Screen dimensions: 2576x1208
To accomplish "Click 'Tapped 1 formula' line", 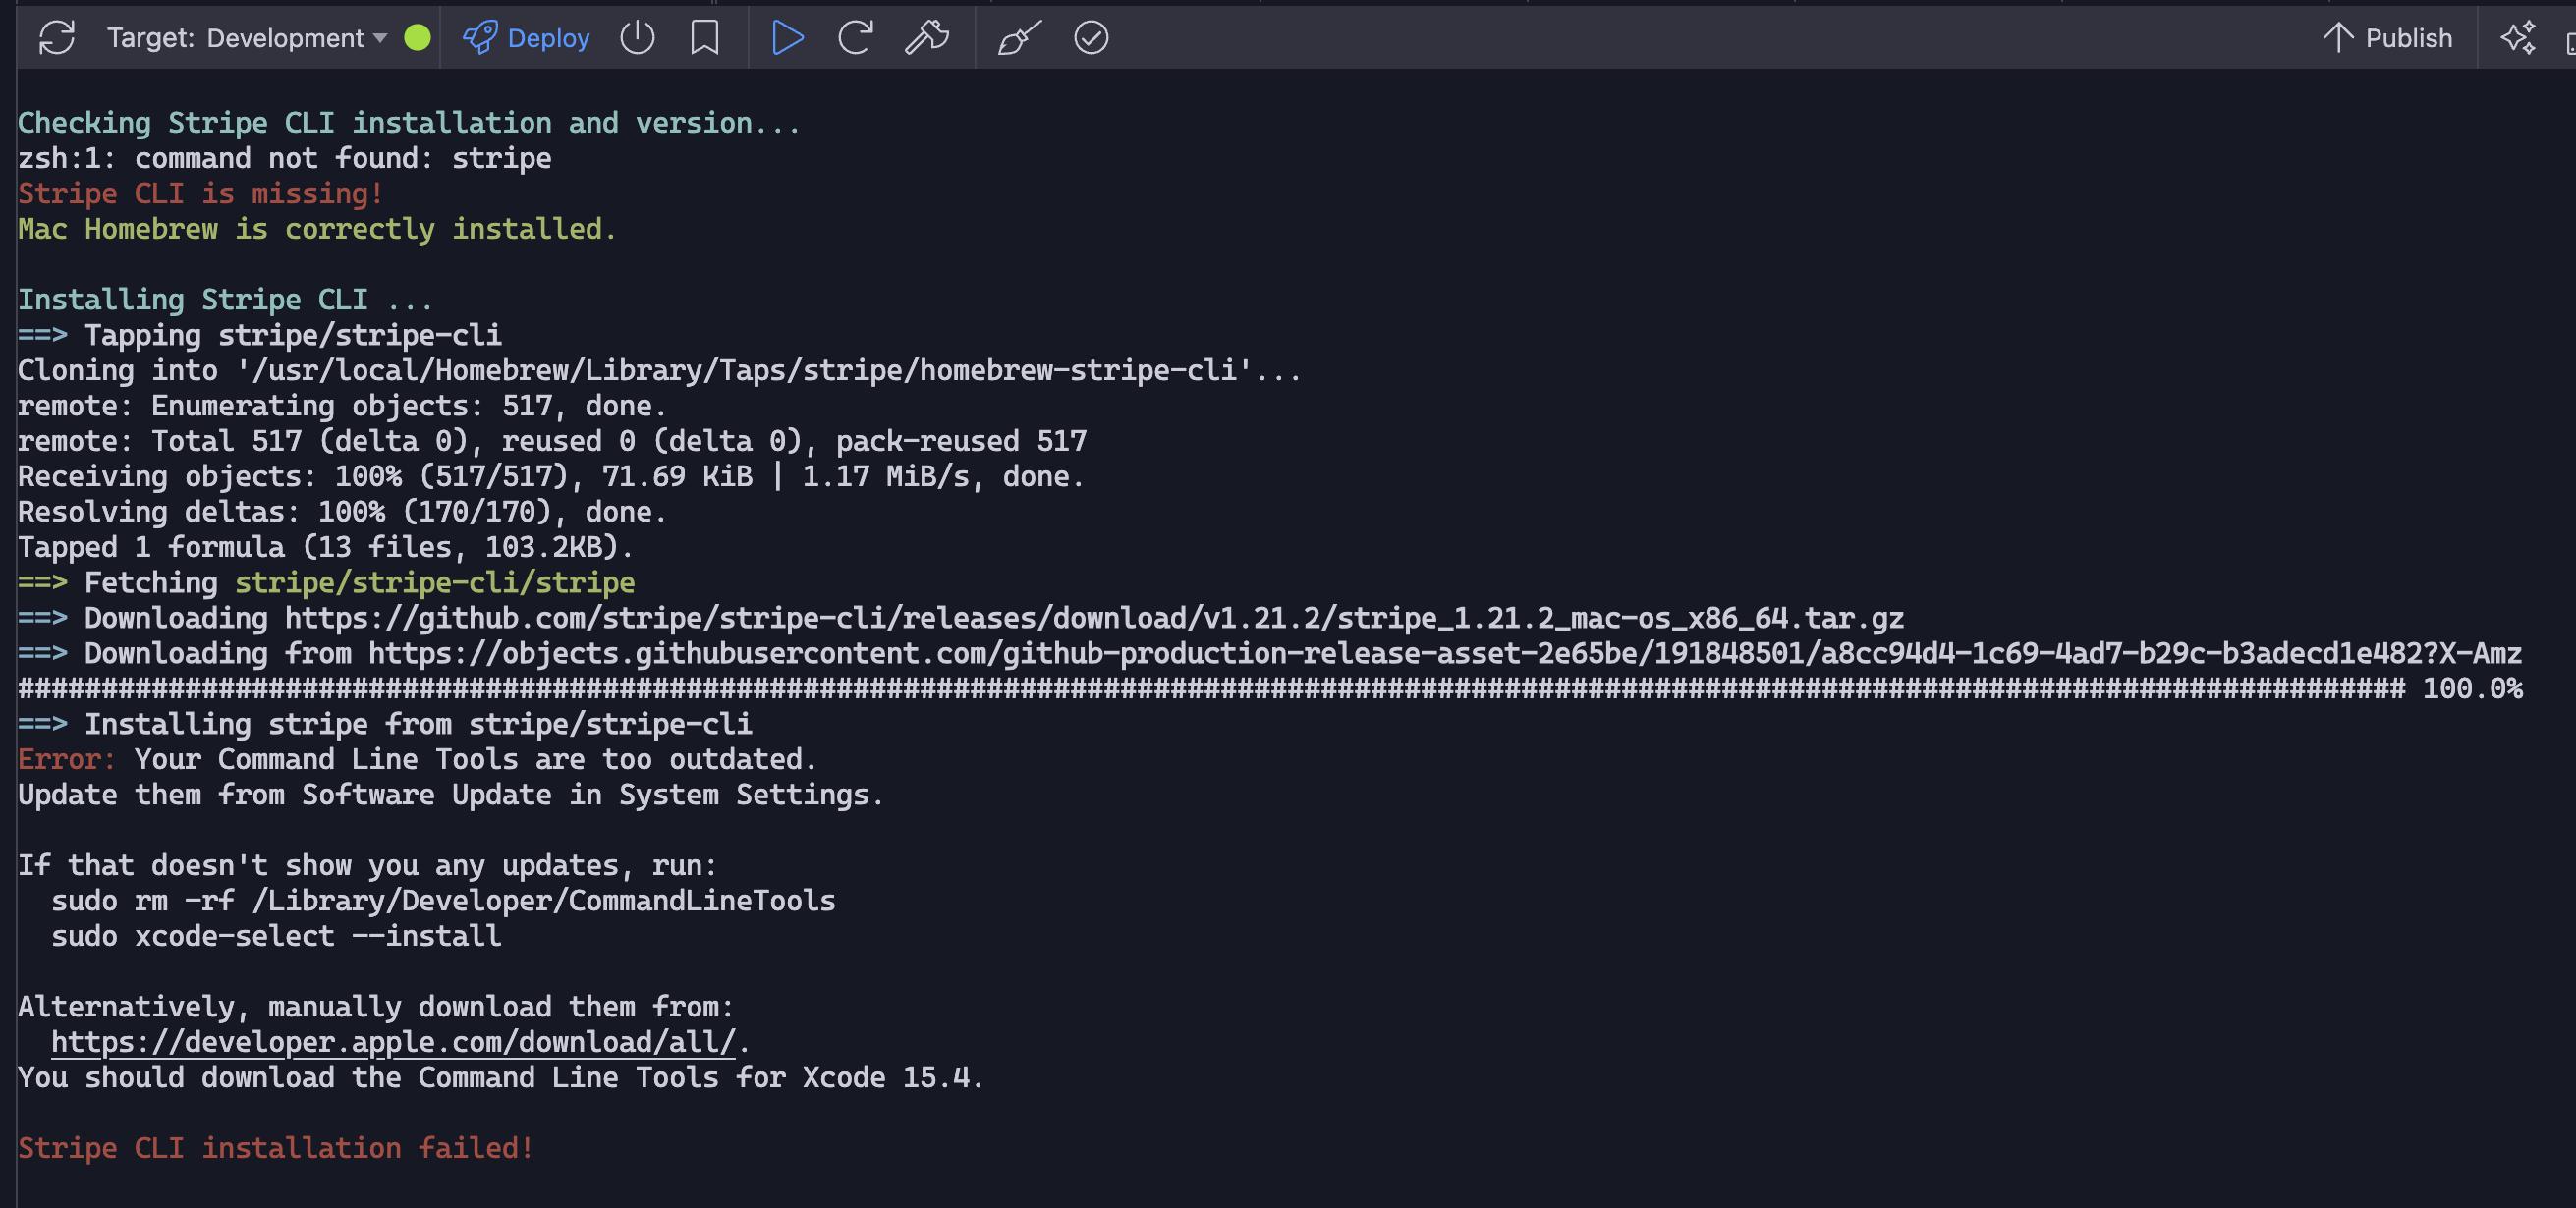I will coord(326,547).
